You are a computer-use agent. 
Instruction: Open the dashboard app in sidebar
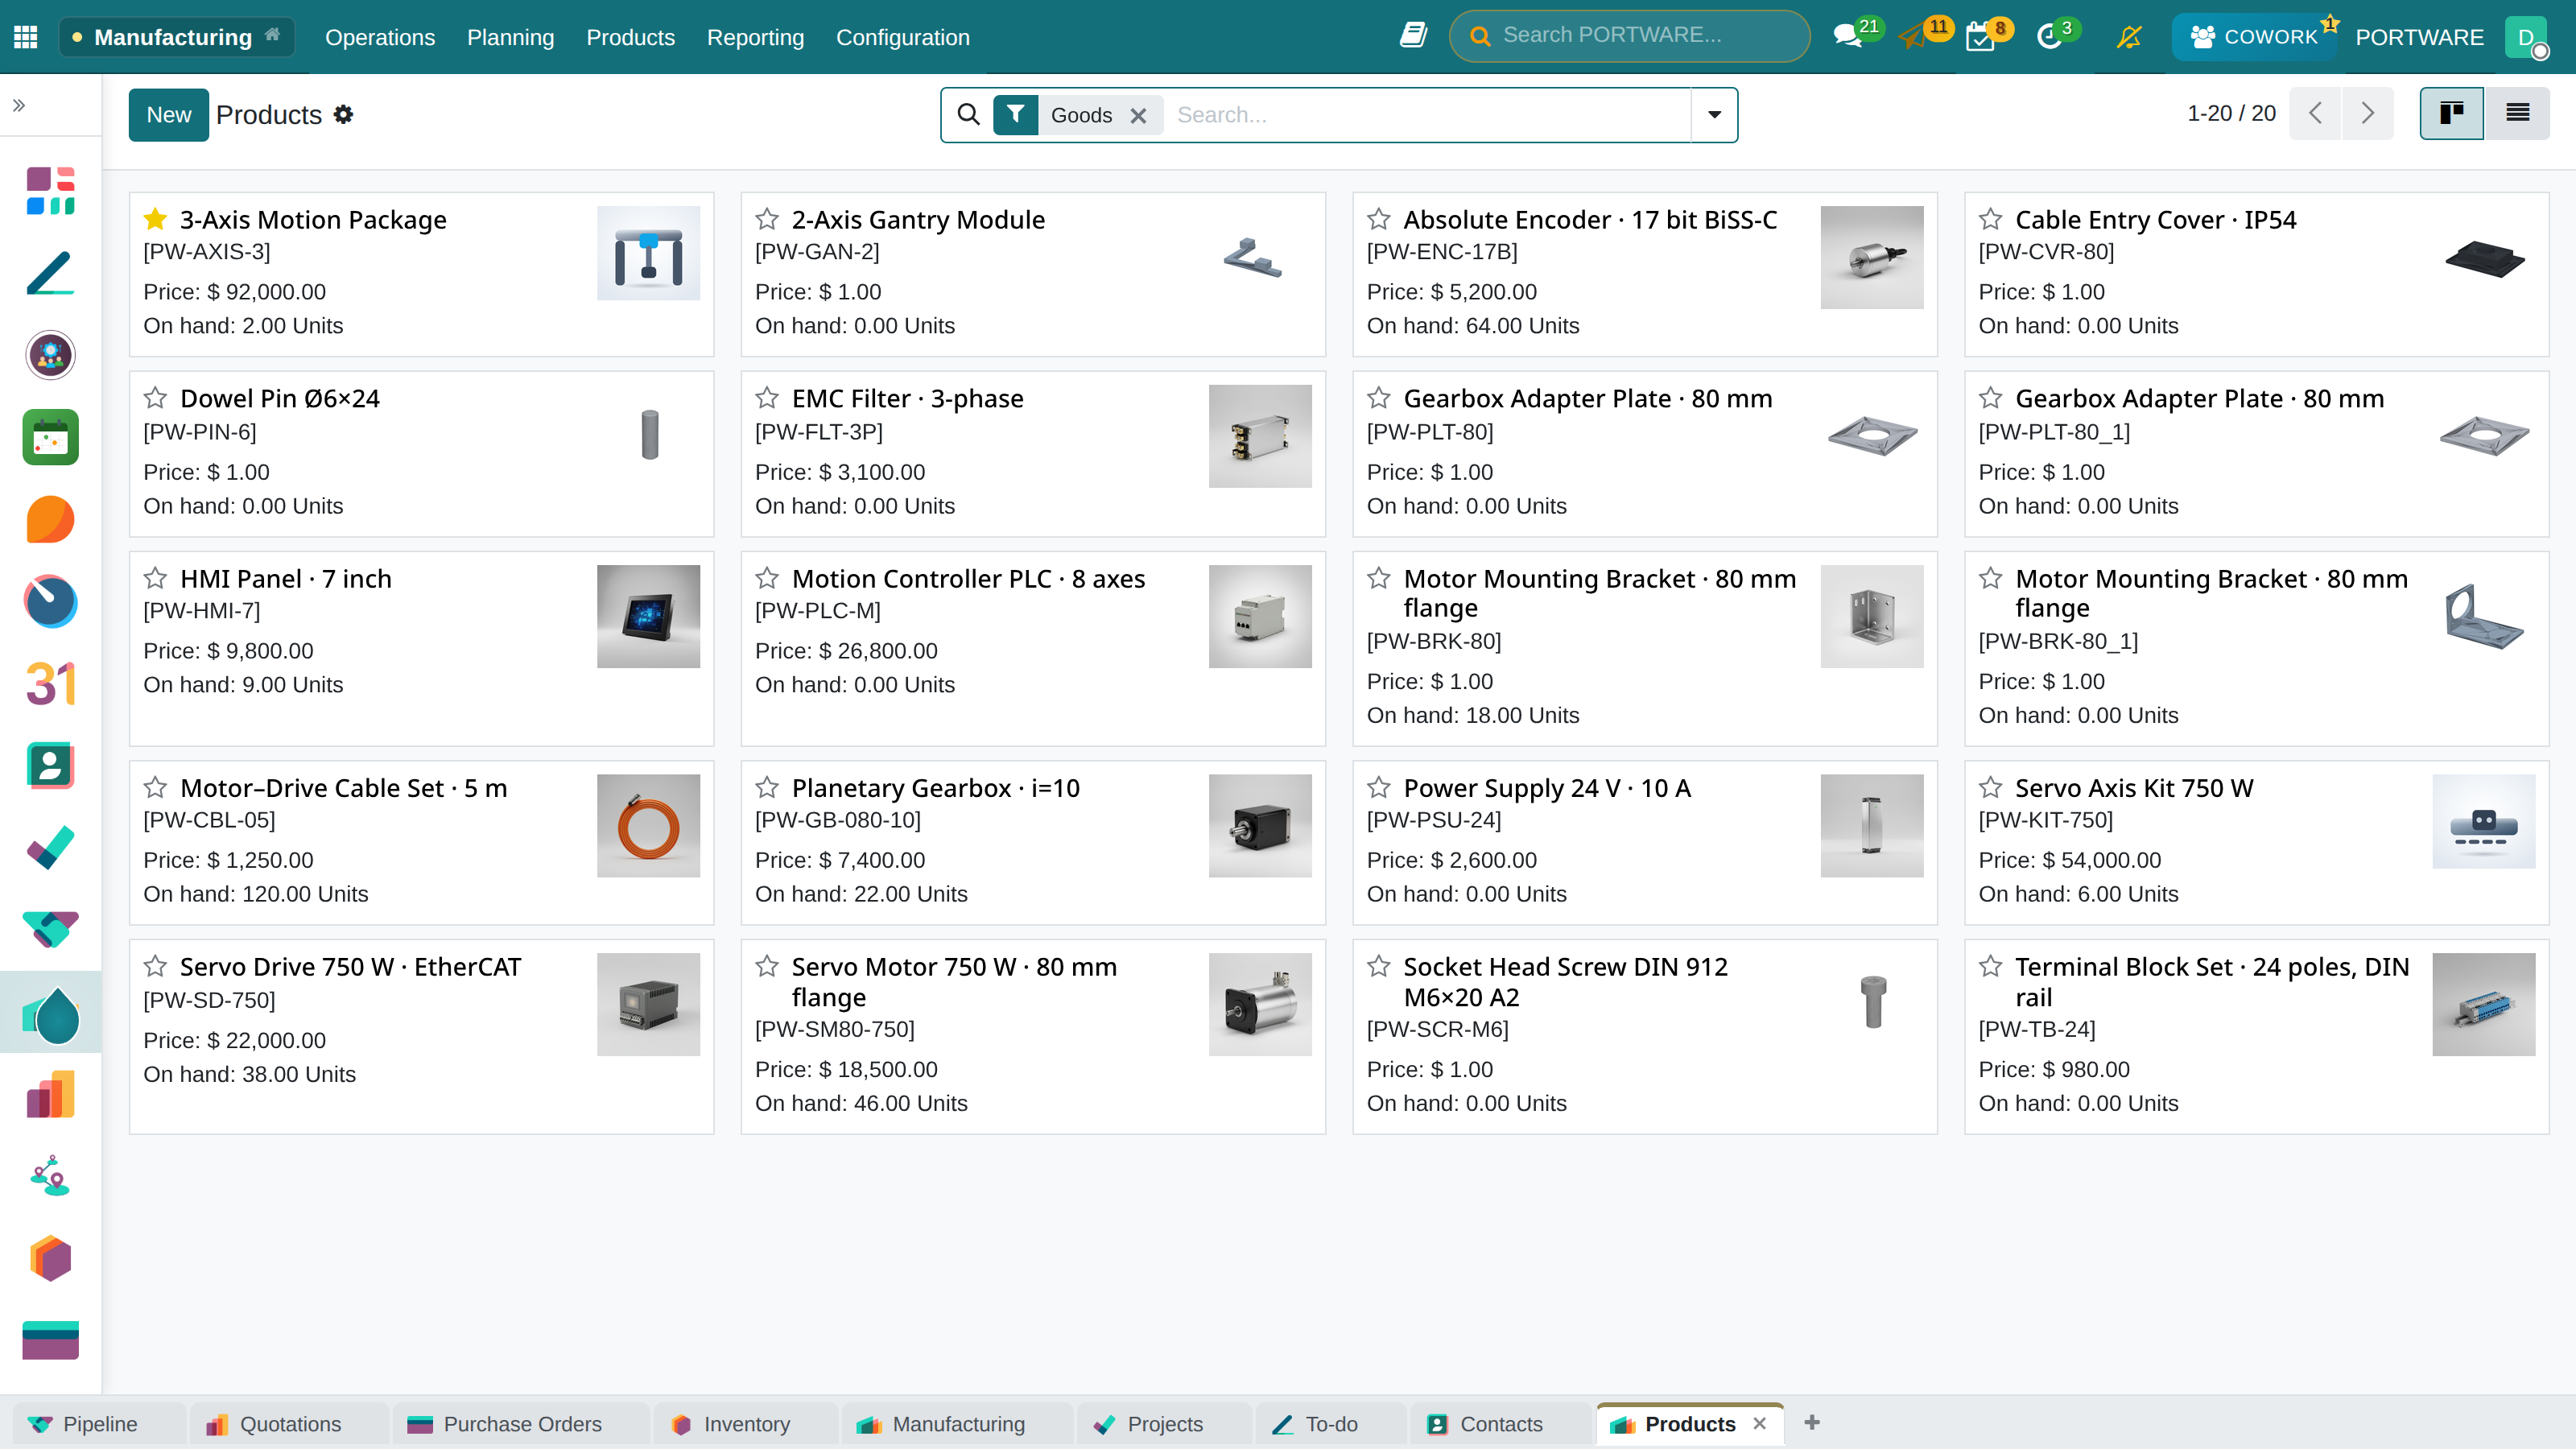pyautogui.click(x=50, y=191)
